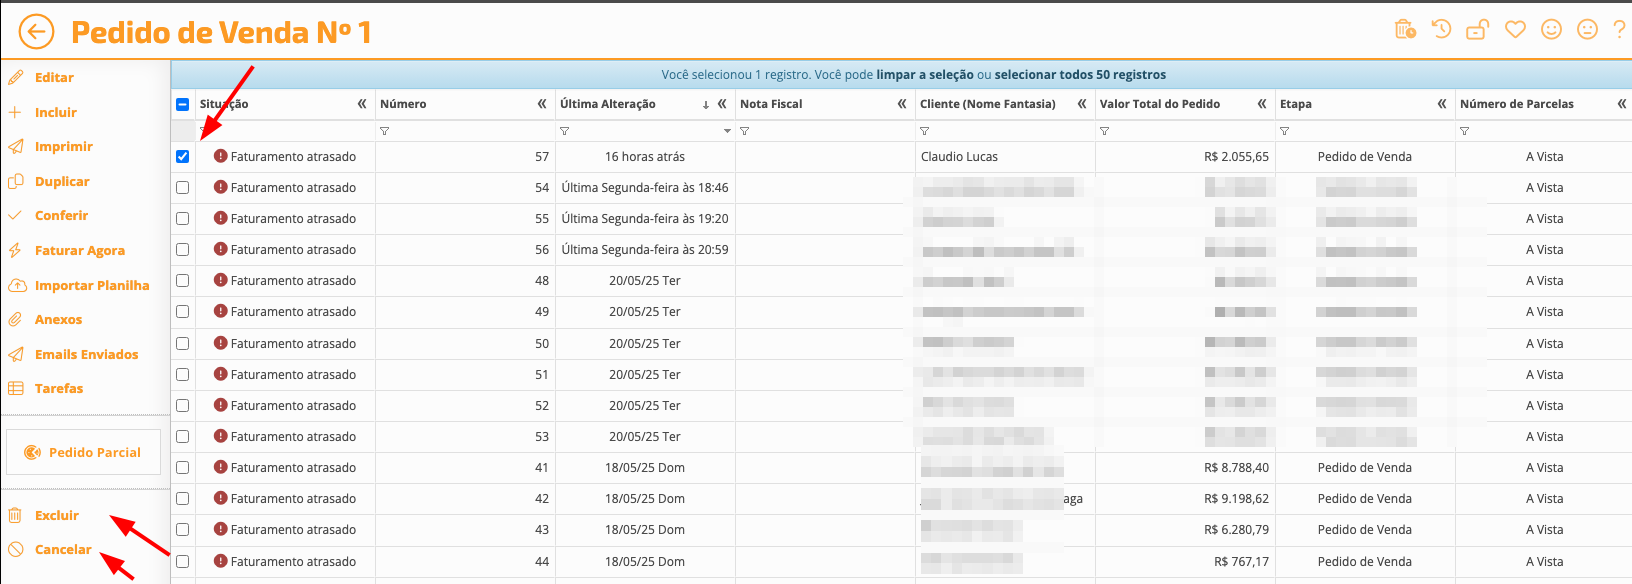Collapse the Etapa column with its chevron
This screenshot has width=1632, height=584.
1442,104
